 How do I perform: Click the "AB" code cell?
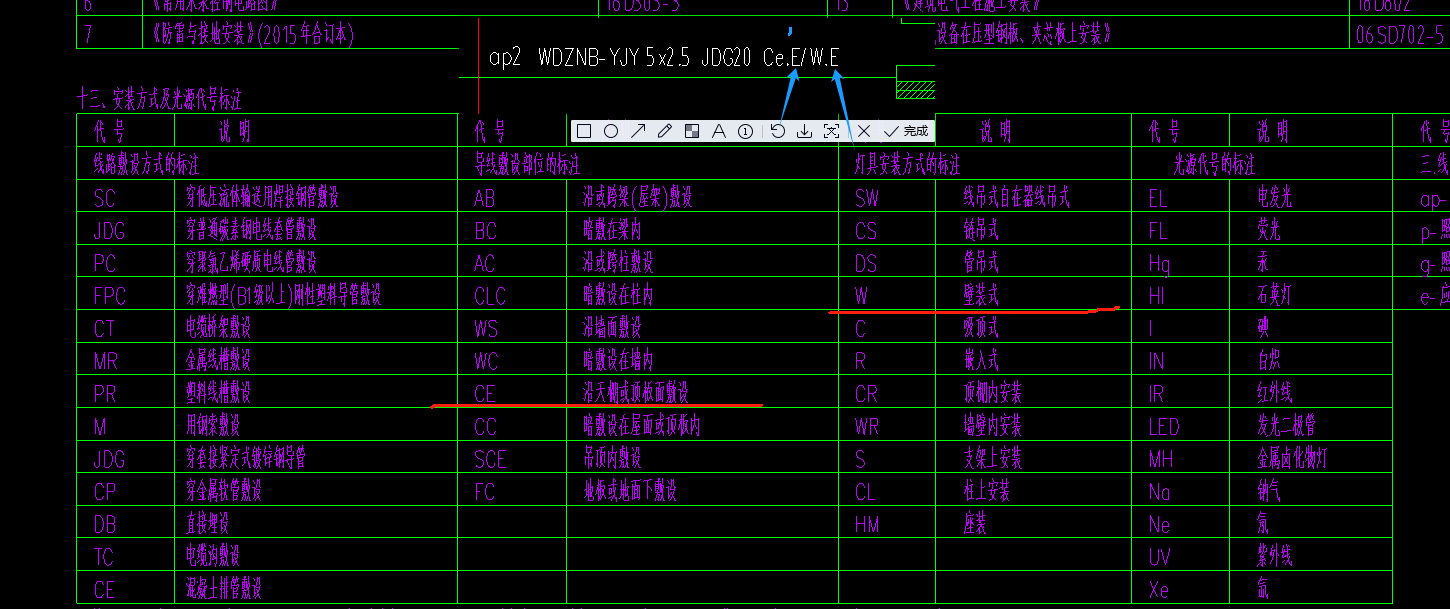[484, 198]
